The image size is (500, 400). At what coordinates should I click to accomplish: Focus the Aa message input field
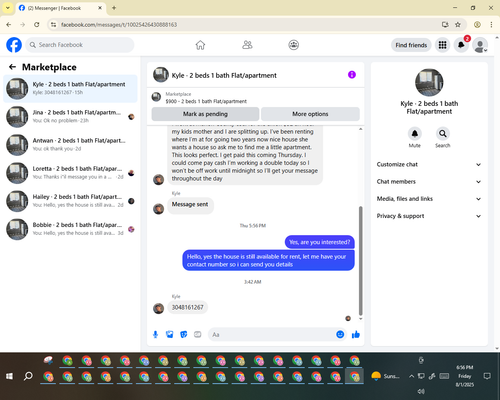[272, 334]
